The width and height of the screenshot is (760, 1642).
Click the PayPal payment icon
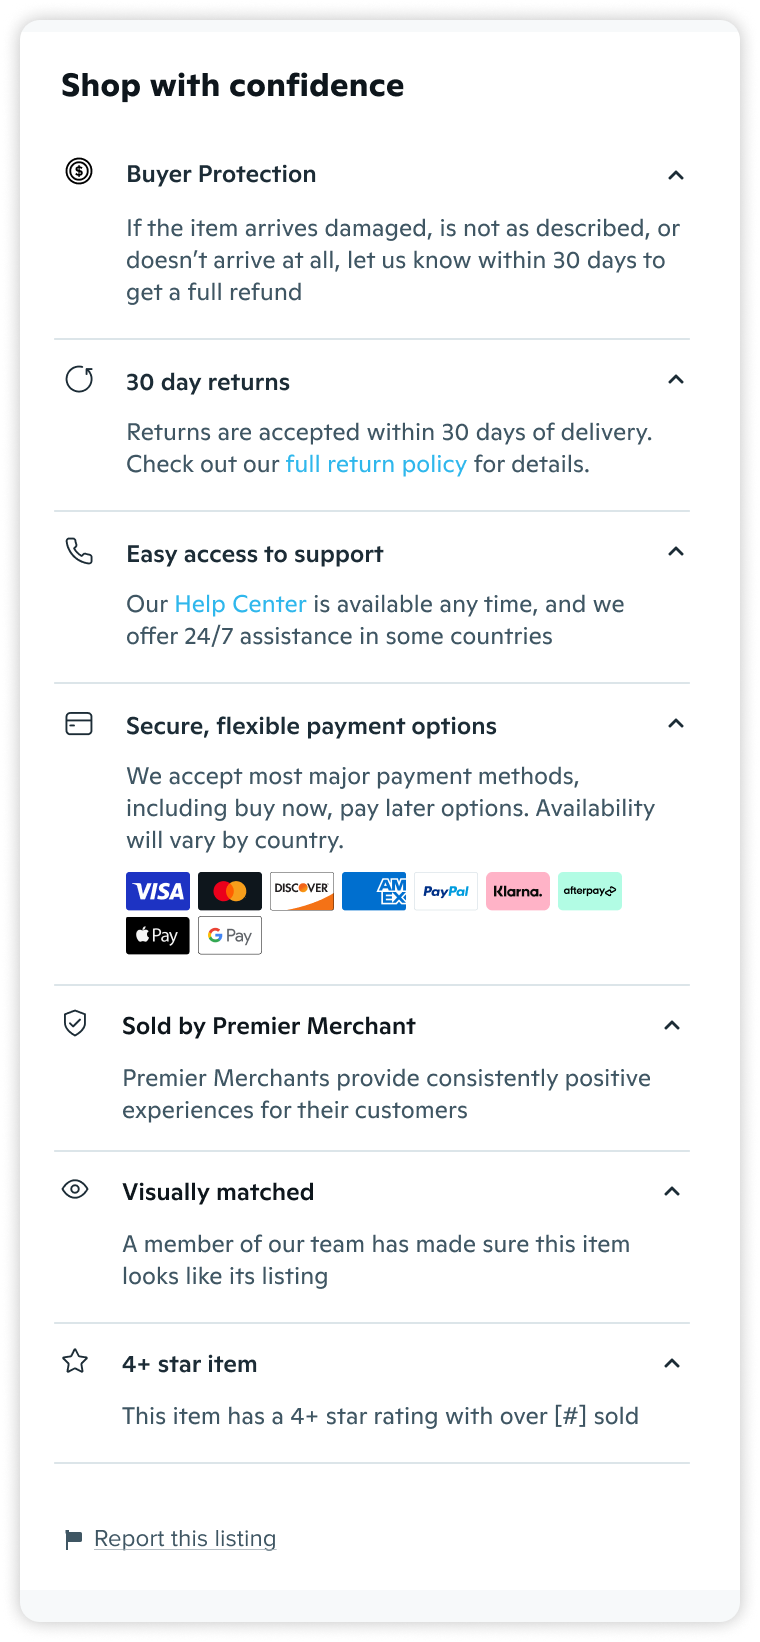[446, 891]
